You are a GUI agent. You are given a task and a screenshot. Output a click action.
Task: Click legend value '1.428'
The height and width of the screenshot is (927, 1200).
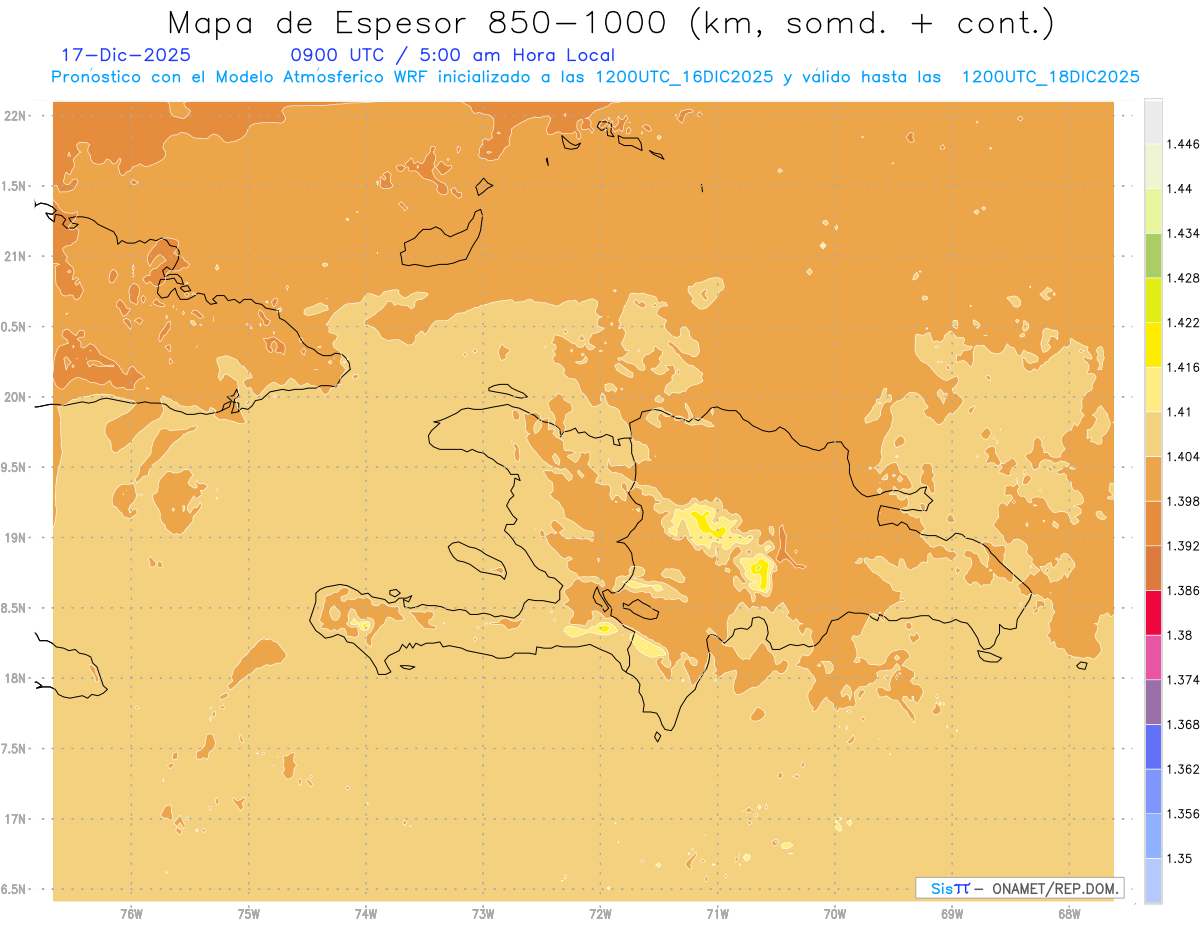tap(1182, 278)
